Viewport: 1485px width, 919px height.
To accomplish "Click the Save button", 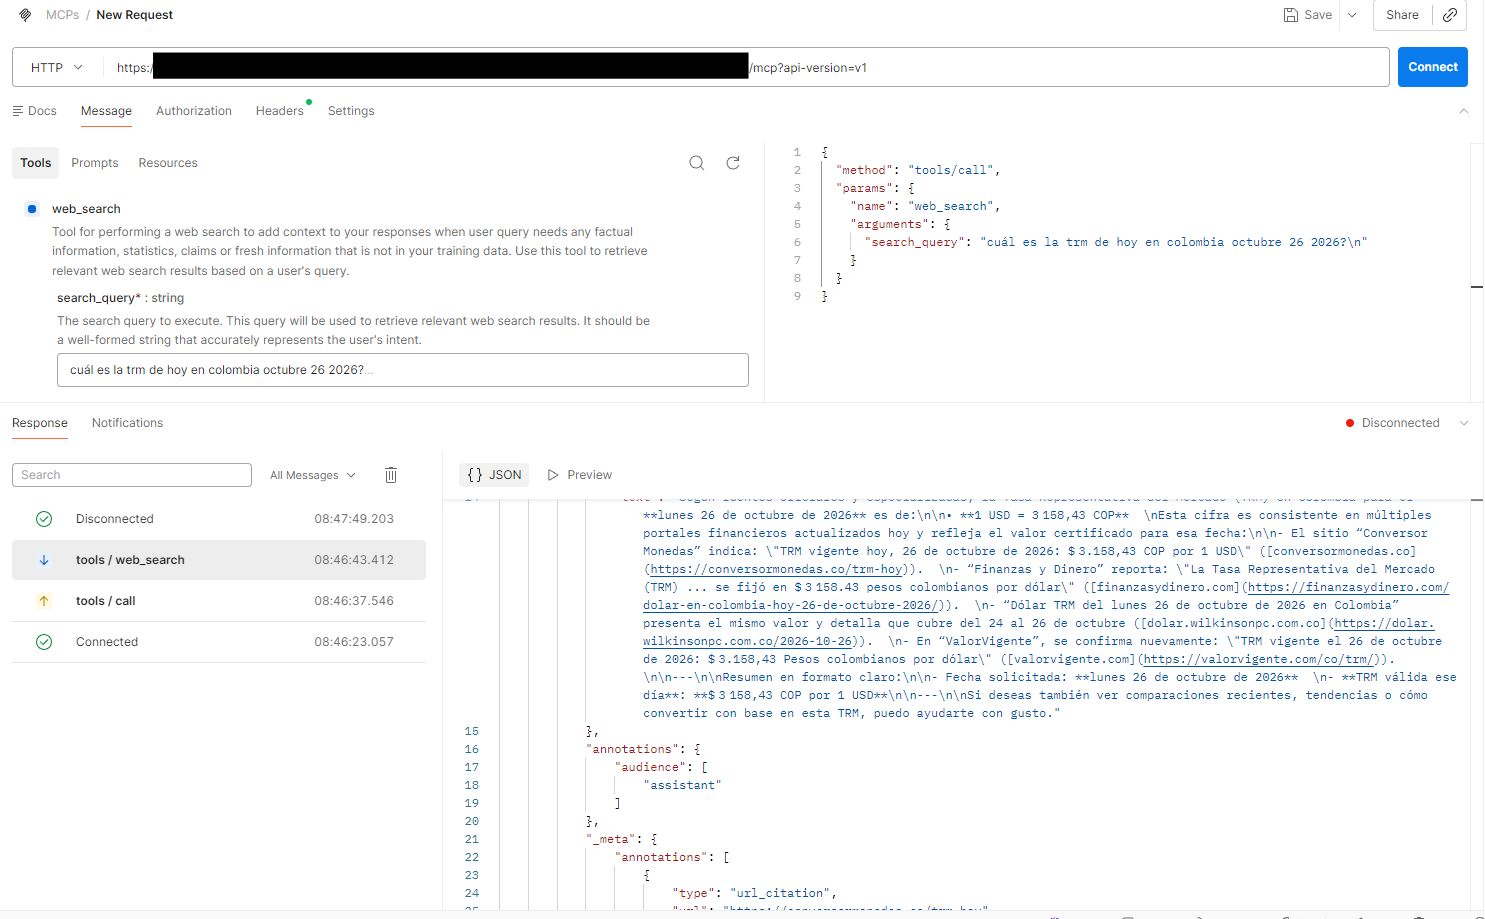I will click(x=1308, y=15).
